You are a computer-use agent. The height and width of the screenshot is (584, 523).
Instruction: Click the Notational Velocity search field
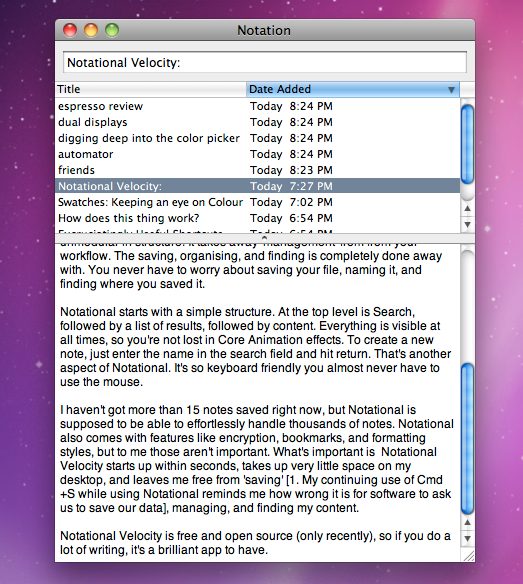coord(264,63)
